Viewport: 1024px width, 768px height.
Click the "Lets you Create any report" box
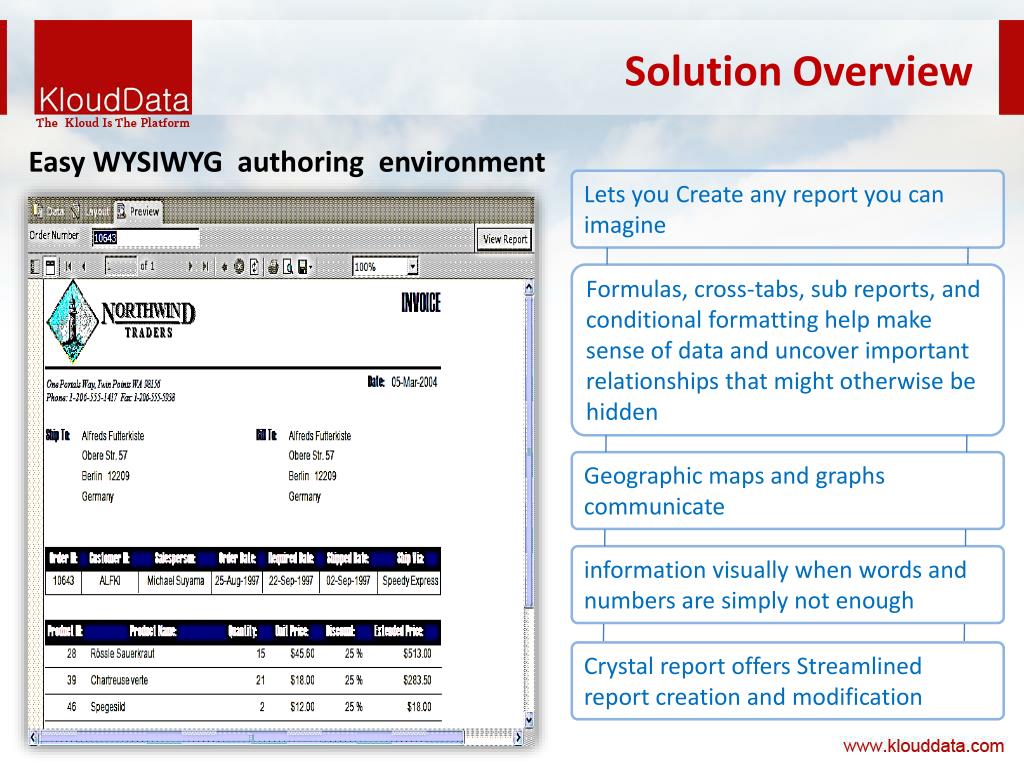click(787, 209)
